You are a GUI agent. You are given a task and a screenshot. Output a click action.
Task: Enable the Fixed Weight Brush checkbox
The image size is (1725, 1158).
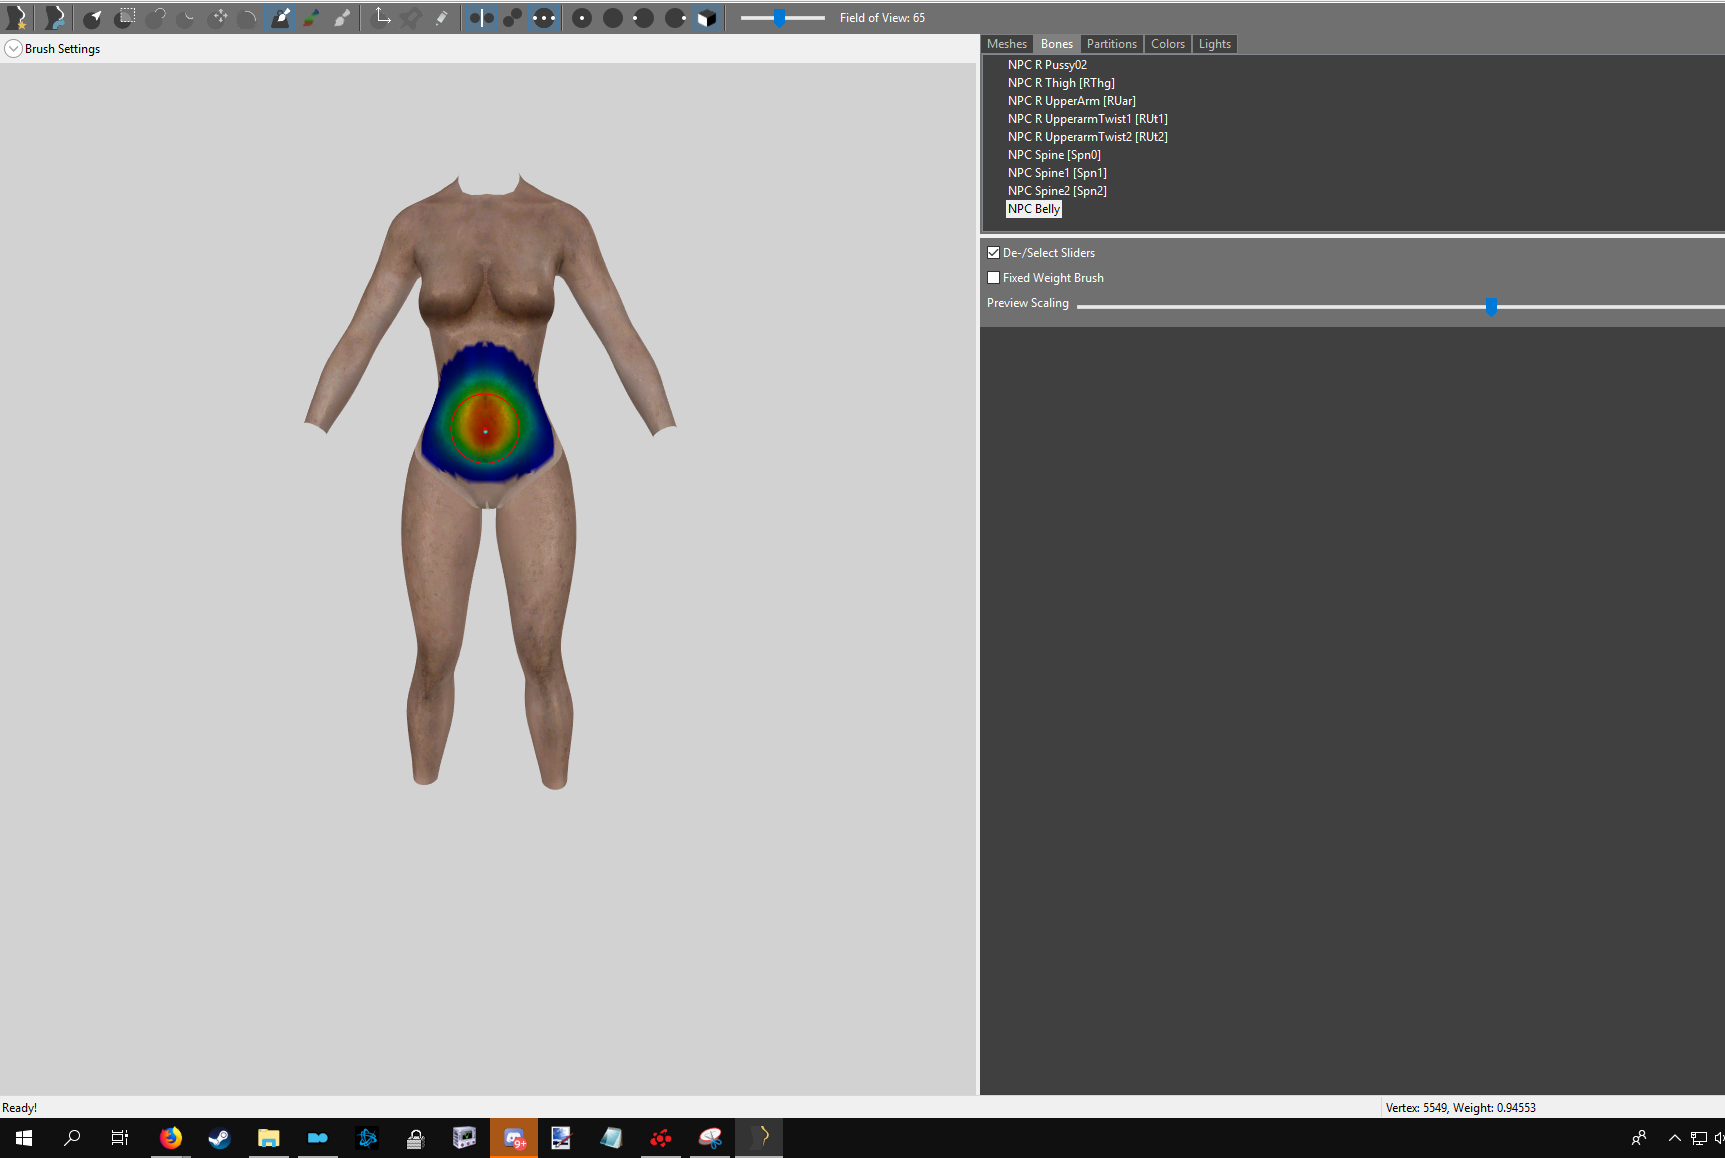coord(993,278)
